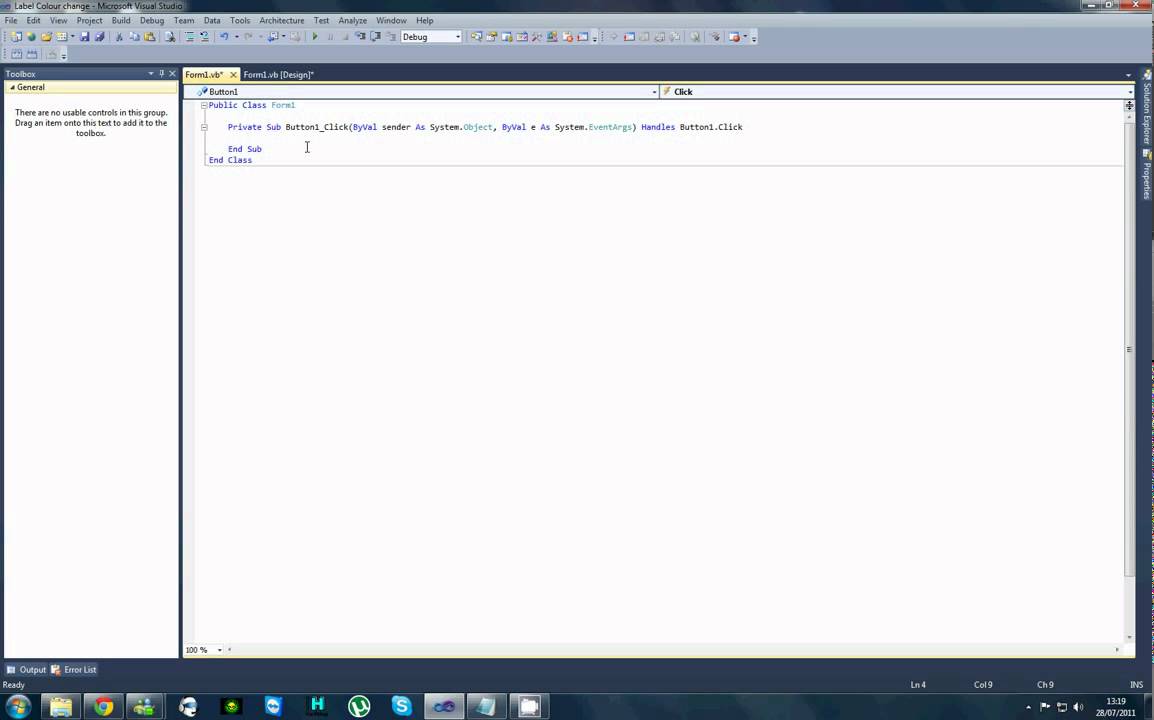Click the Step Into icon
This screenshot has width=1154, height=720.
(360, 36)
